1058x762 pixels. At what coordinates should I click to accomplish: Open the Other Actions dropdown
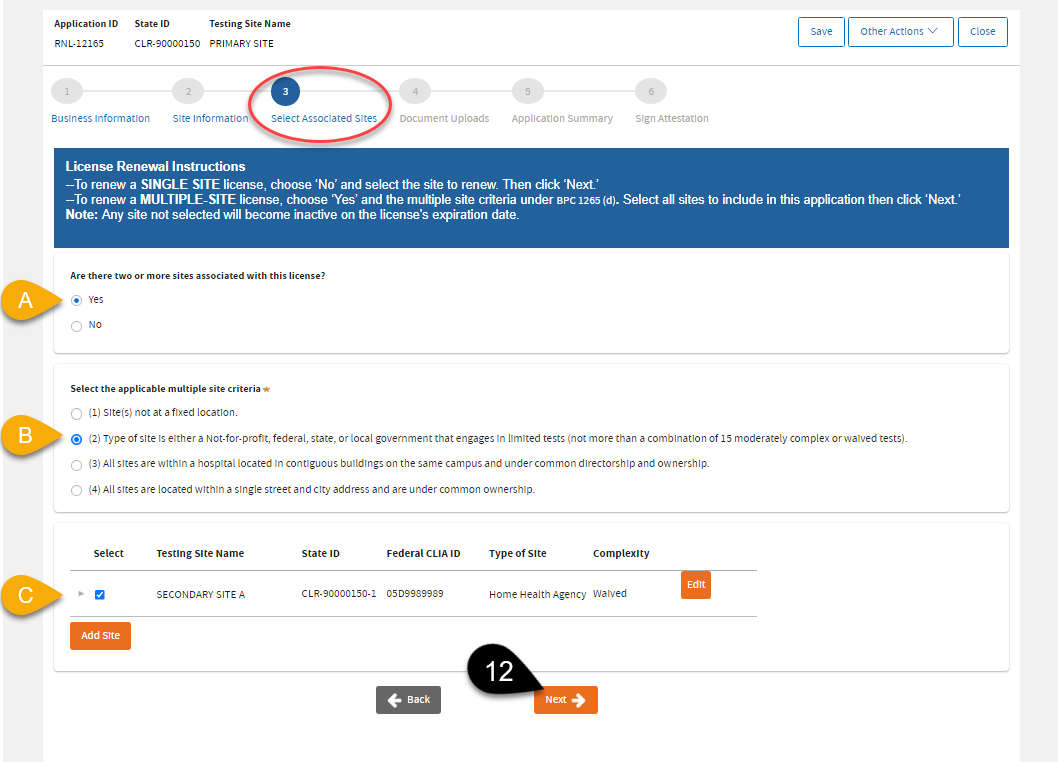tap(899, 32)
